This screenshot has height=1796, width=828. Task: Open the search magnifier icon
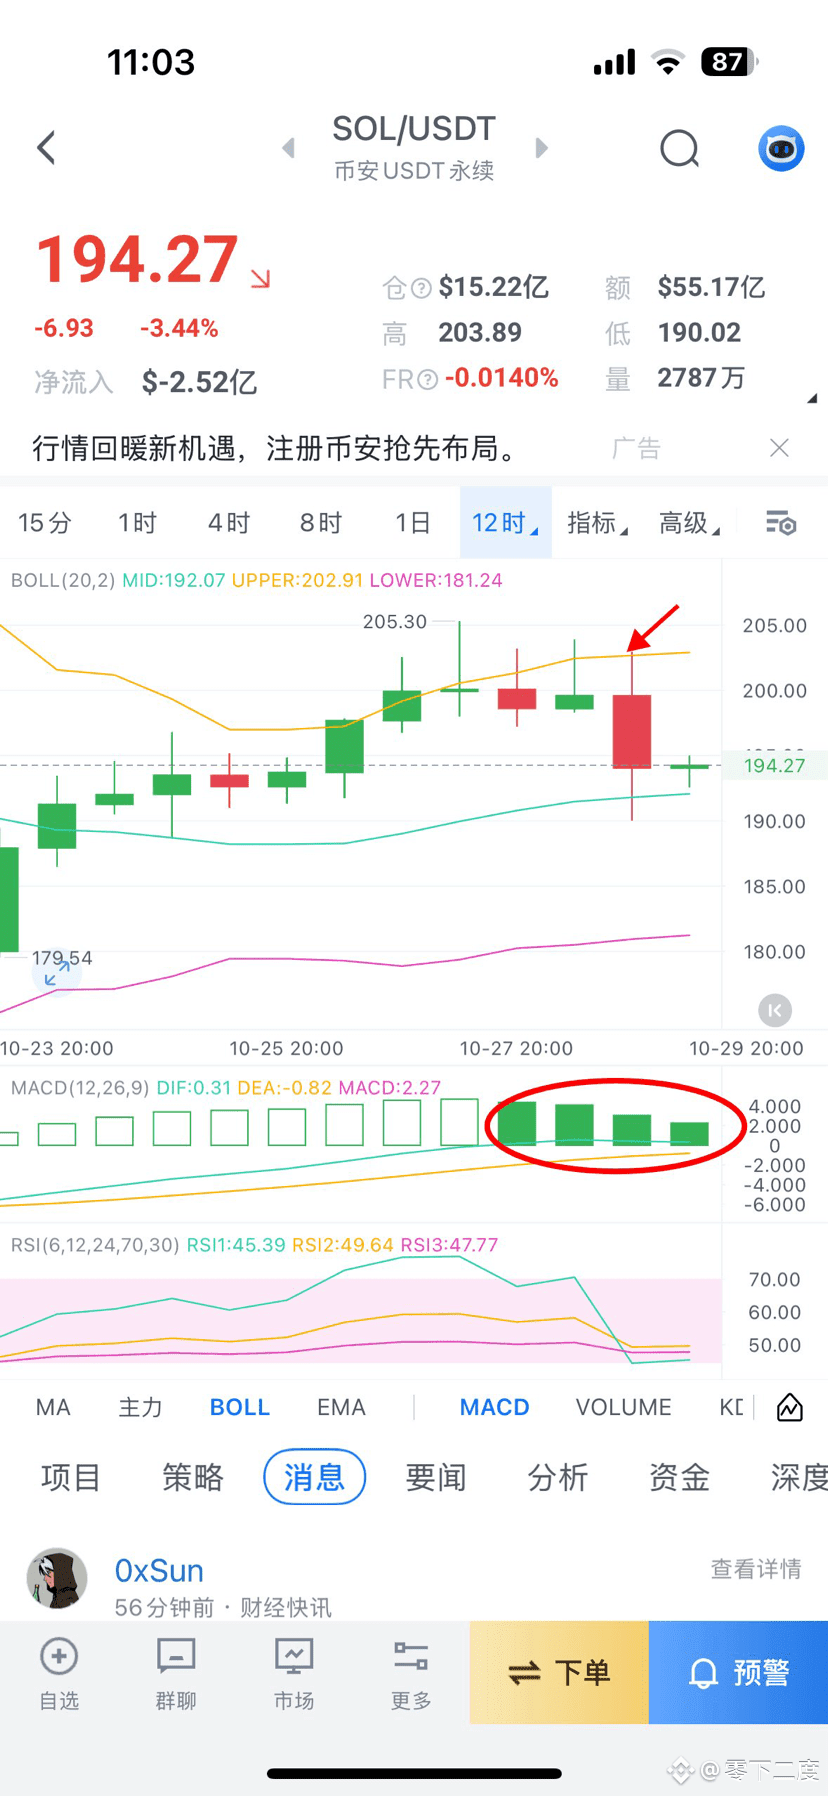(680, 149)
